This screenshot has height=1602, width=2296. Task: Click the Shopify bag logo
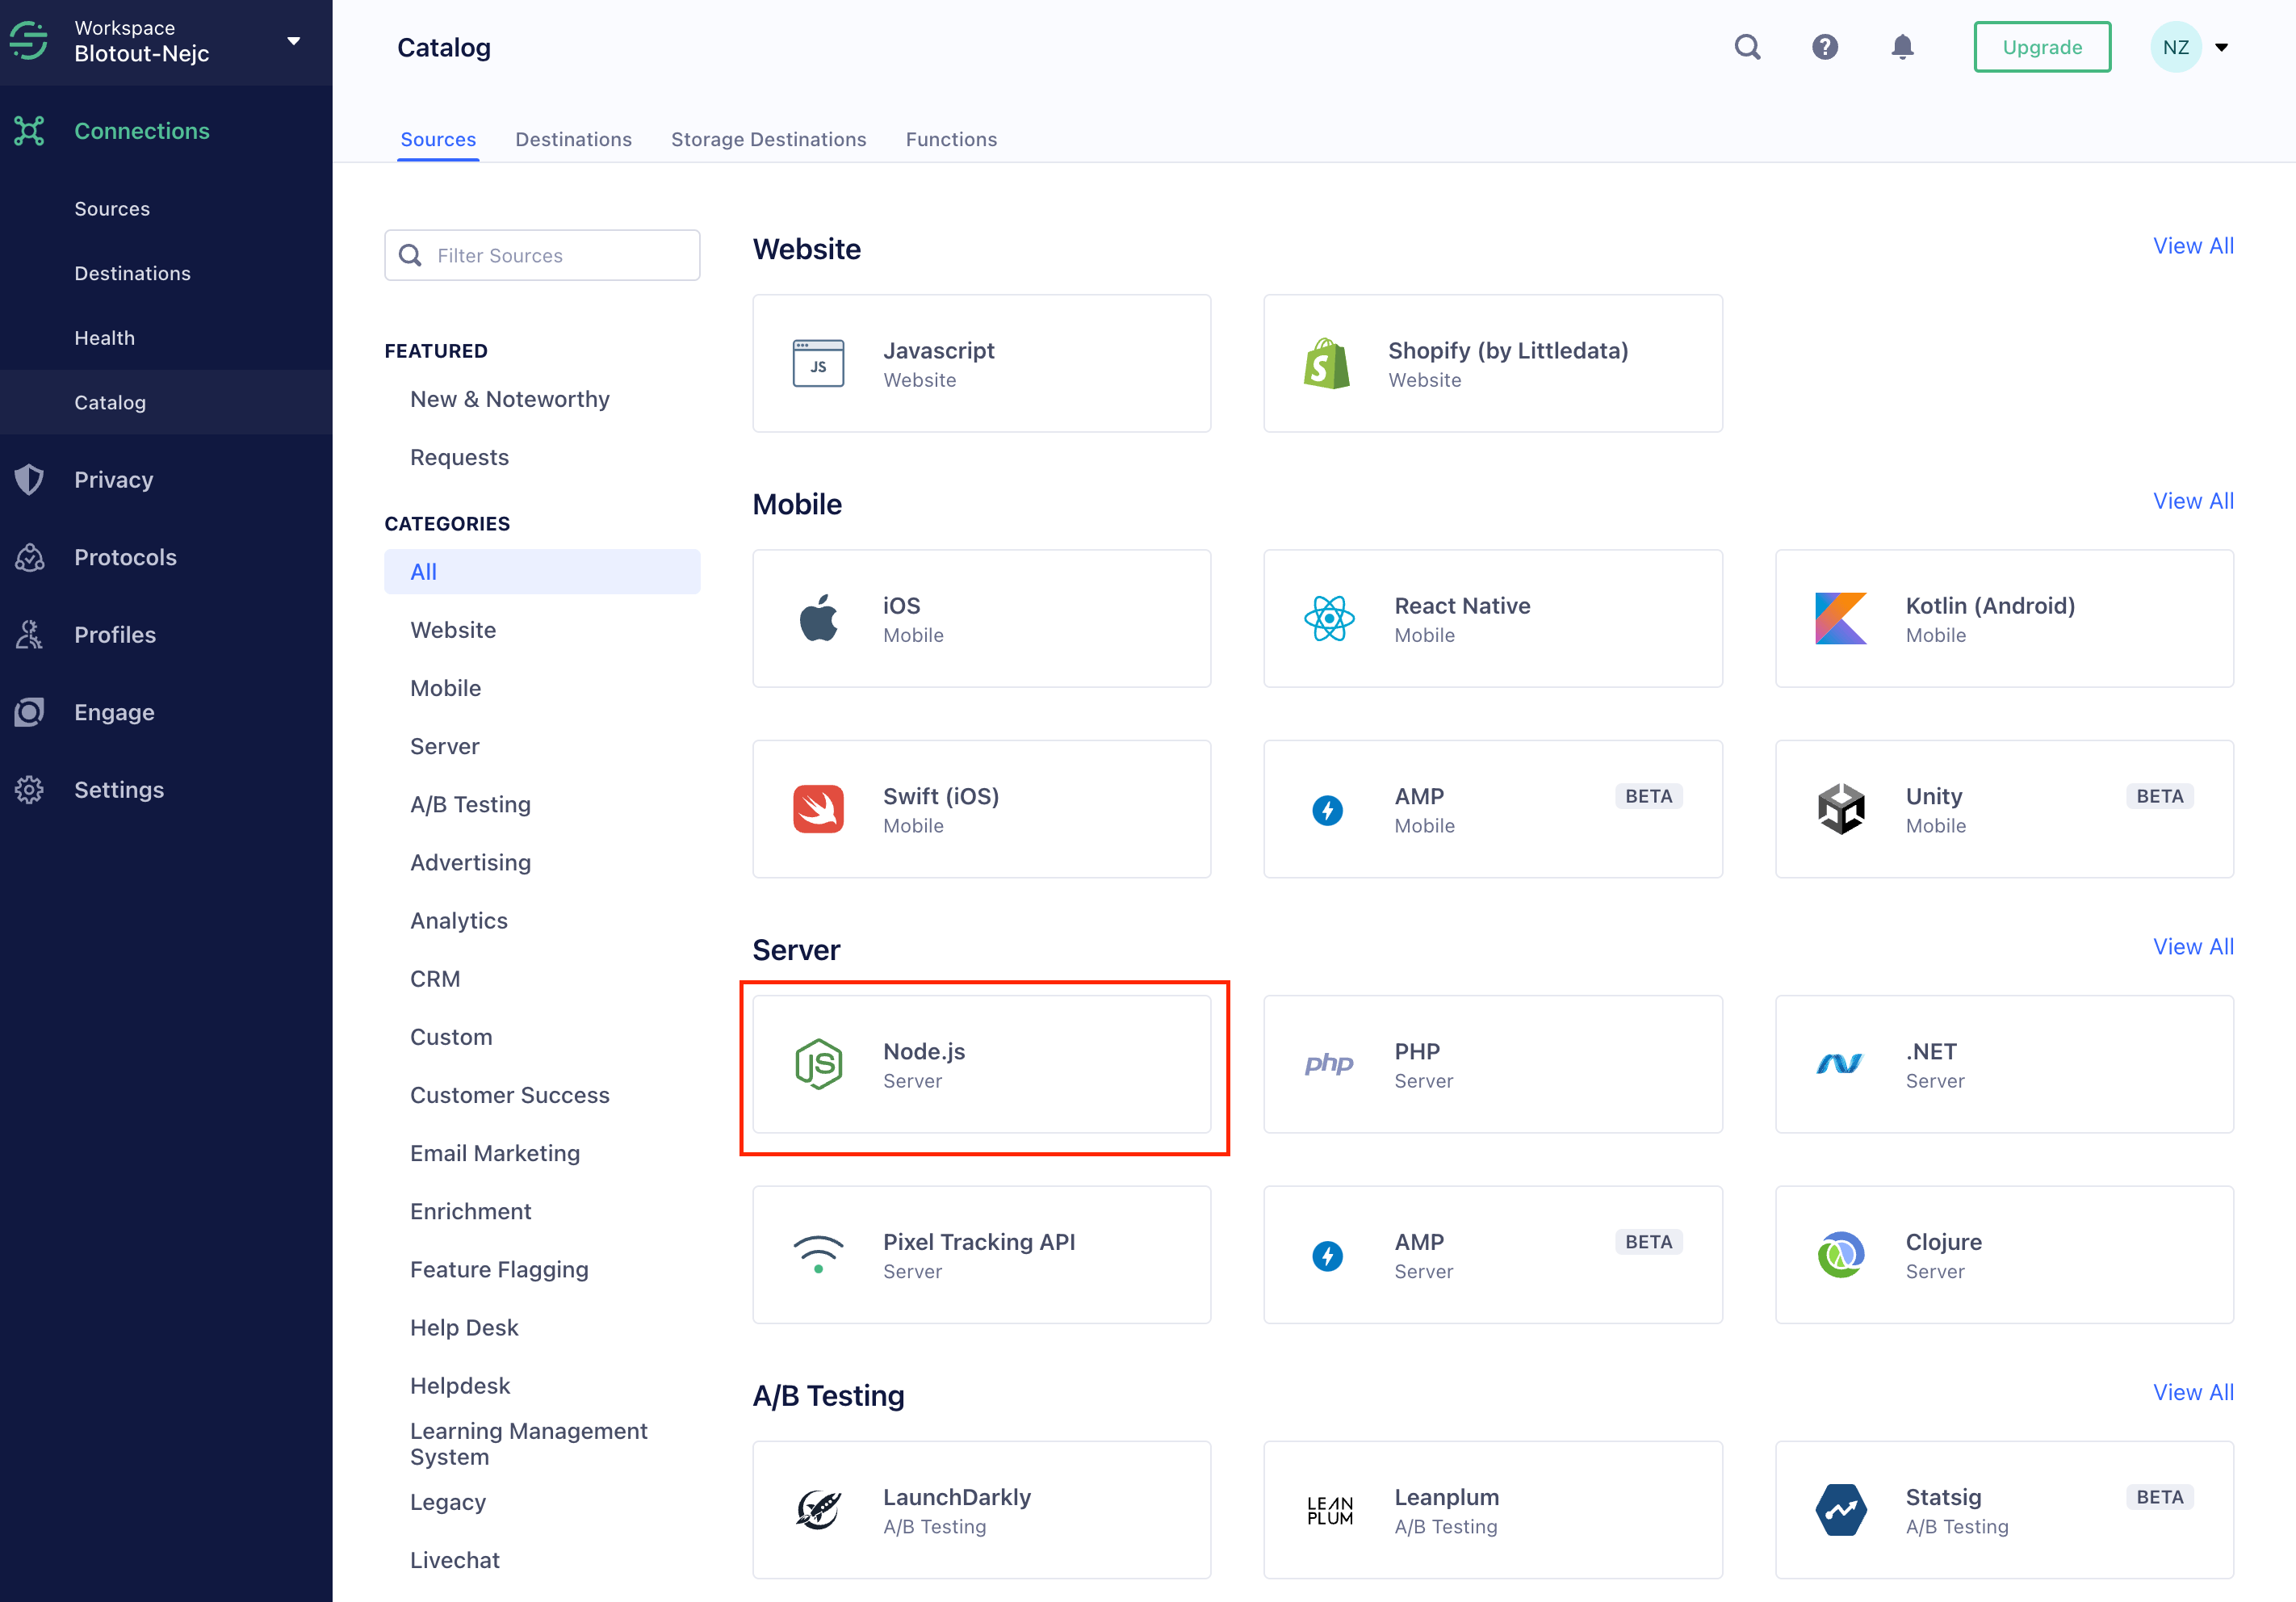(x=1327, y=364)
